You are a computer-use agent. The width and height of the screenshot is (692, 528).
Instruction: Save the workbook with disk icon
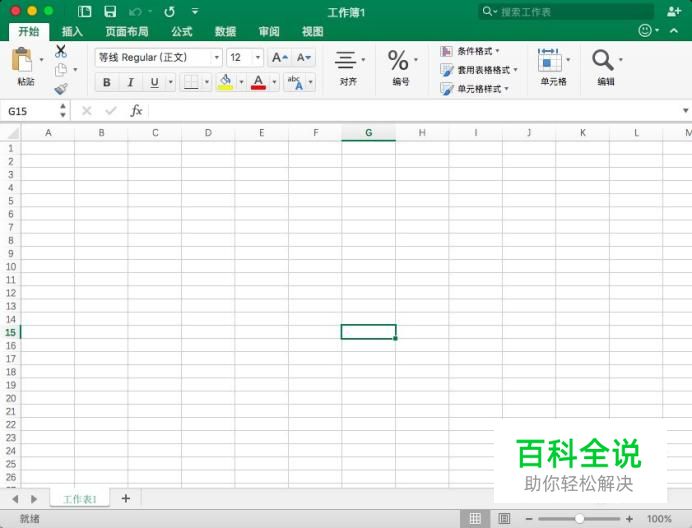click(x=110, y=11)
